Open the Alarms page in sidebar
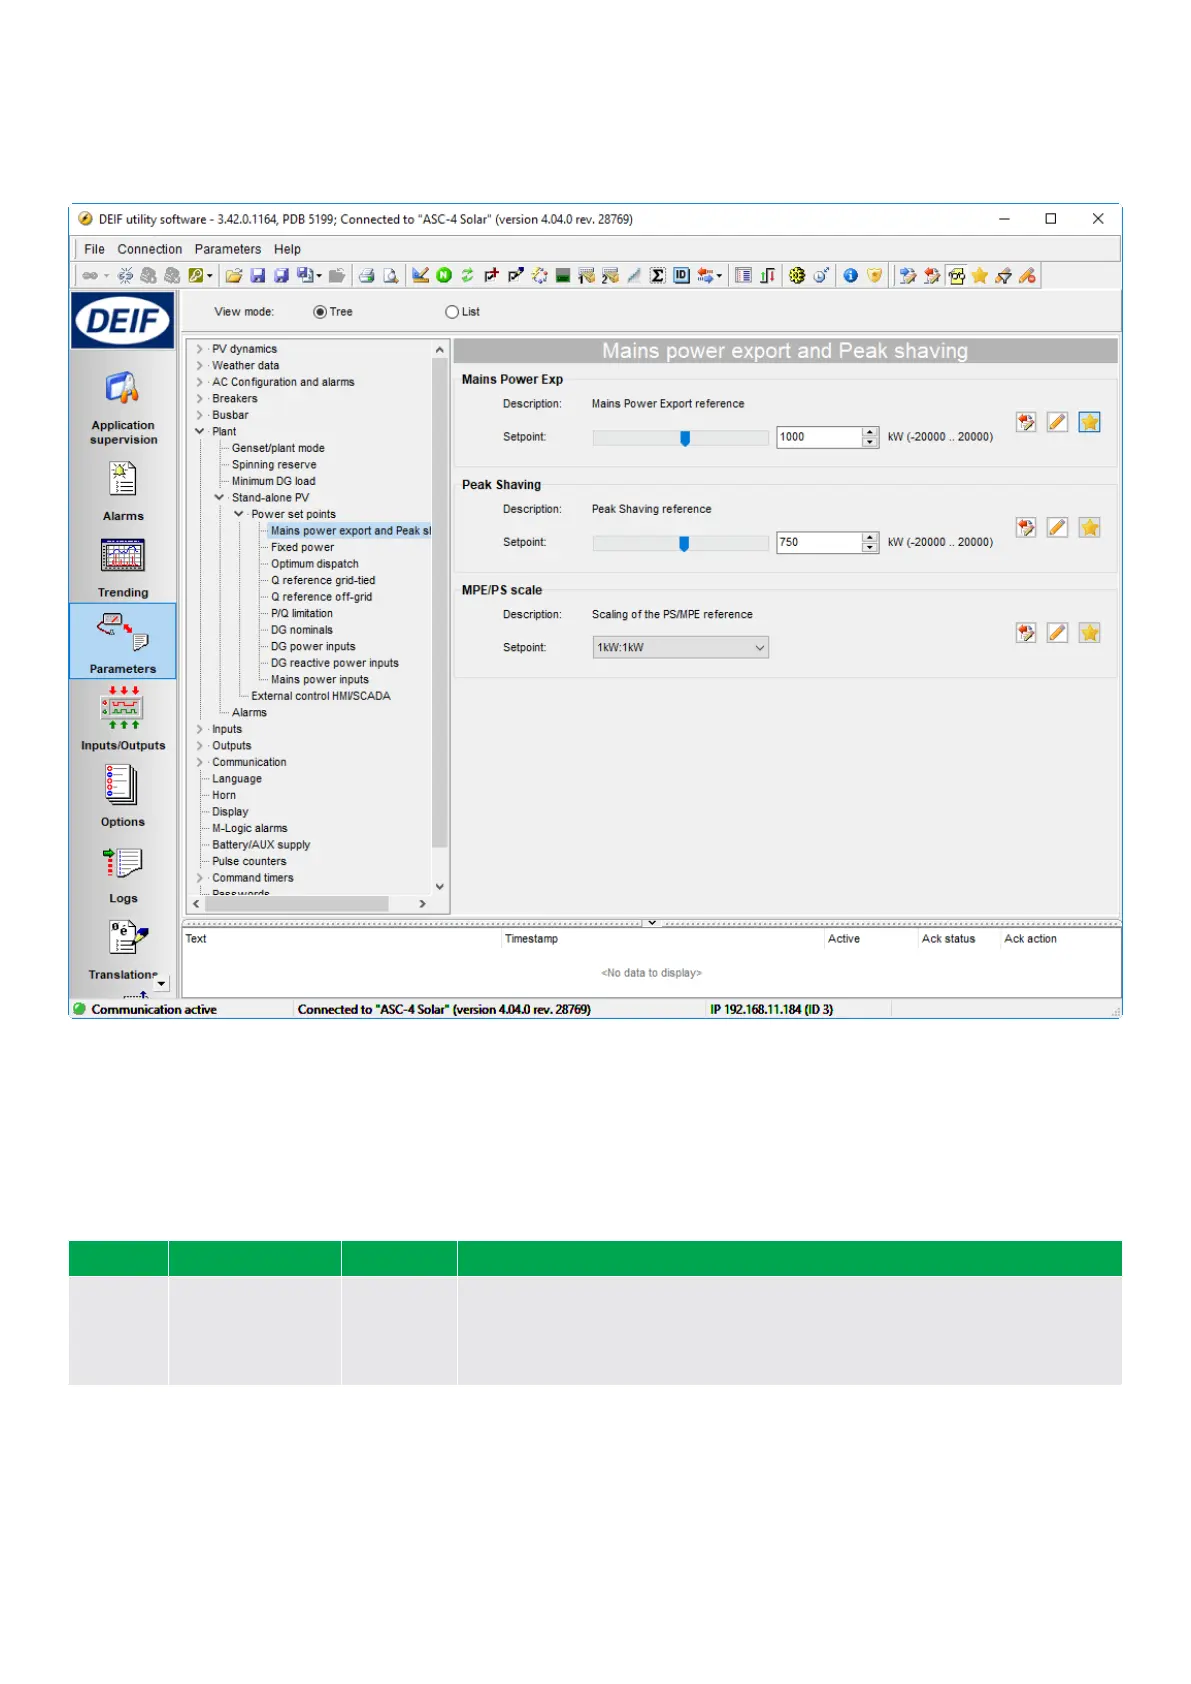This screenshot has width=1191, height=1684. point(123,491)
